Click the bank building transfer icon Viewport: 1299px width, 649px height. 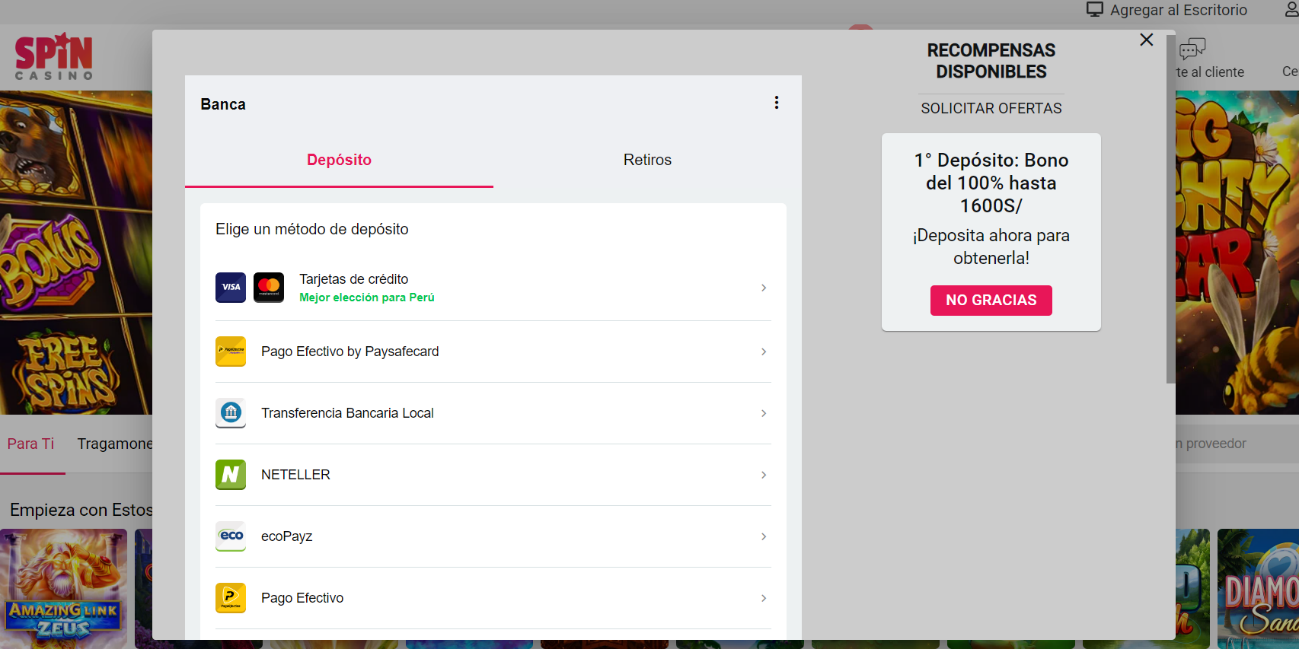(231, 413)
